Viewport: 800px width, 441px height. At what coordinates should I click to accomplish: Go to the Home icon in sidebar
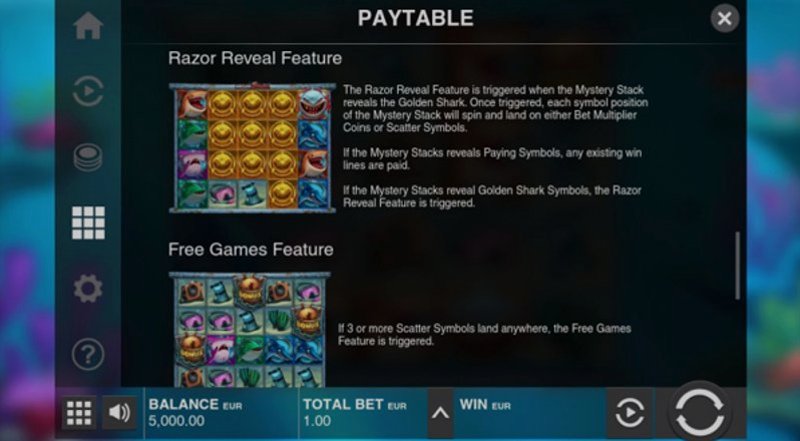coord(88,26)
